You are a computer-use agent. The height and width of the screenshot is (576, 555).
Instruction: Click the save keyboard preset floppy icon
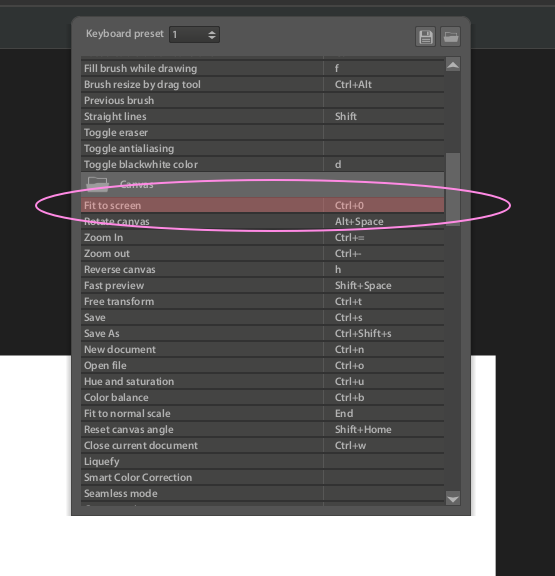click(425, 37)
